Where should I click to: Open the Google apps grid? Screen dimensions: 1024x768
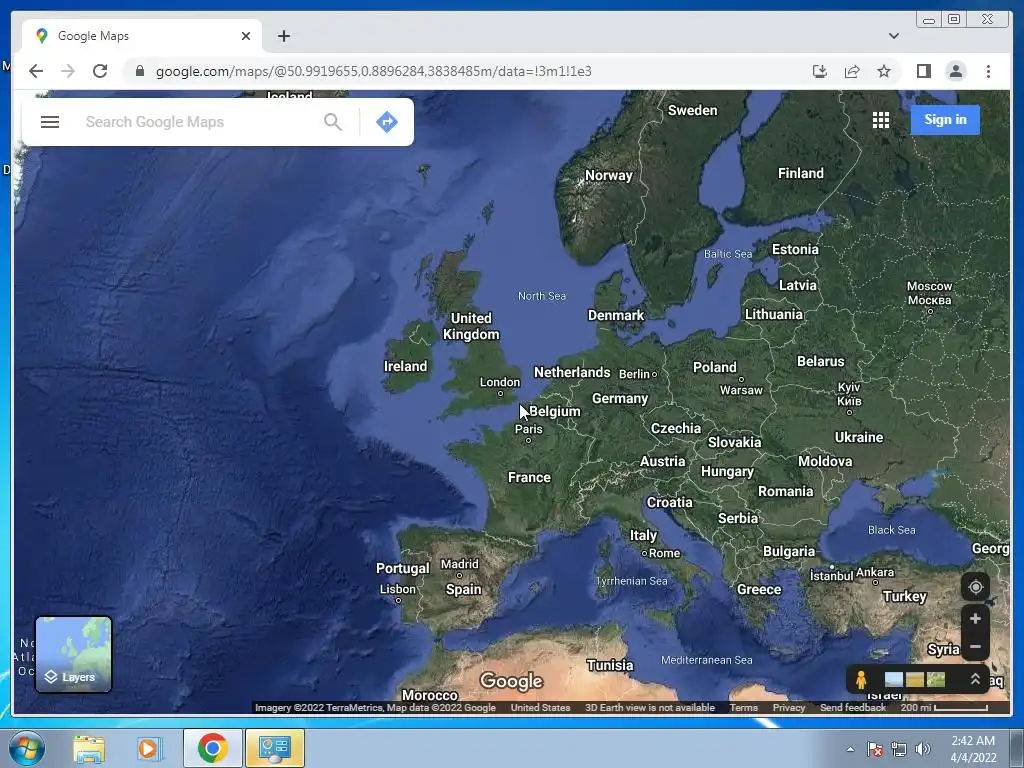pyautogui.click(x=880, y=120)
